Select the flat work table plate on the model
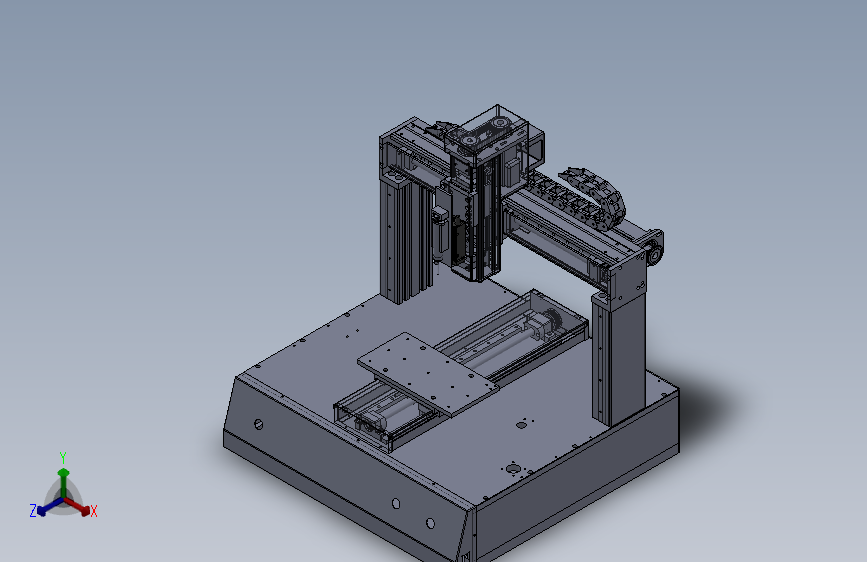 [428, 373]
